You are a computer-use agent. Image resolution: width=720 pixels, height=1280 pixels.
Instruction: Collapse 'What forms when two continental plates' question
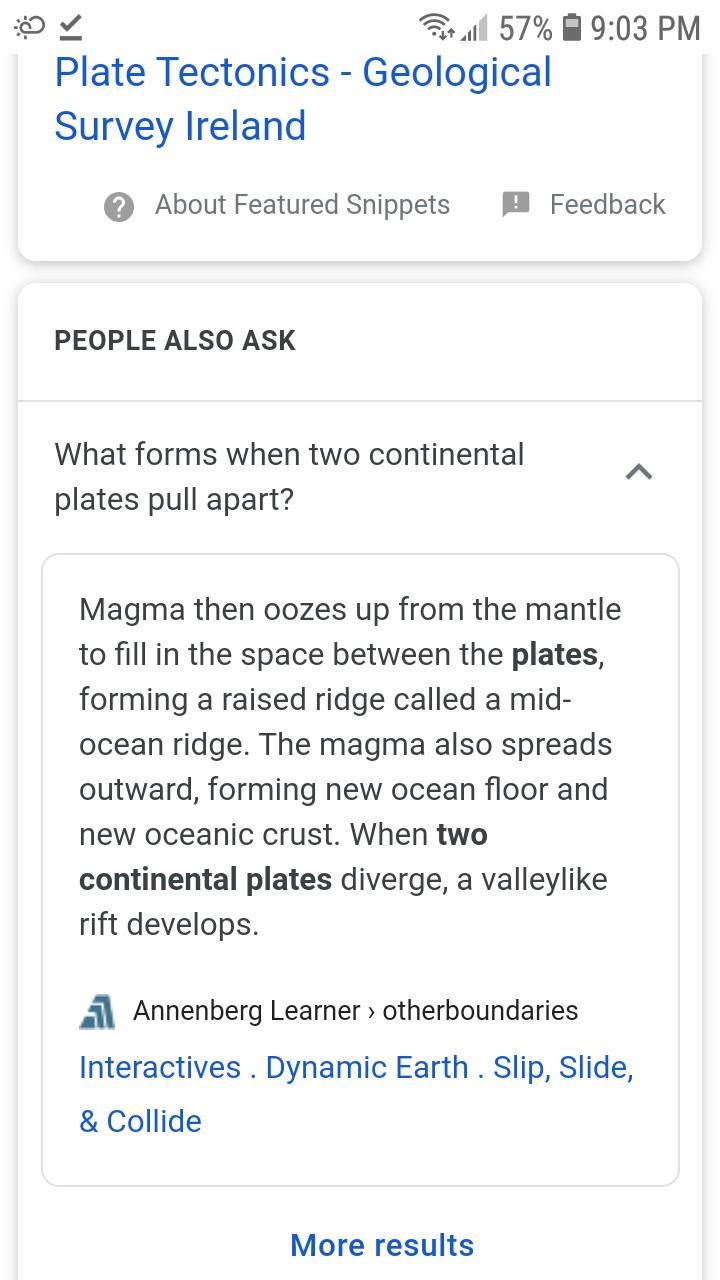(290, 476)
